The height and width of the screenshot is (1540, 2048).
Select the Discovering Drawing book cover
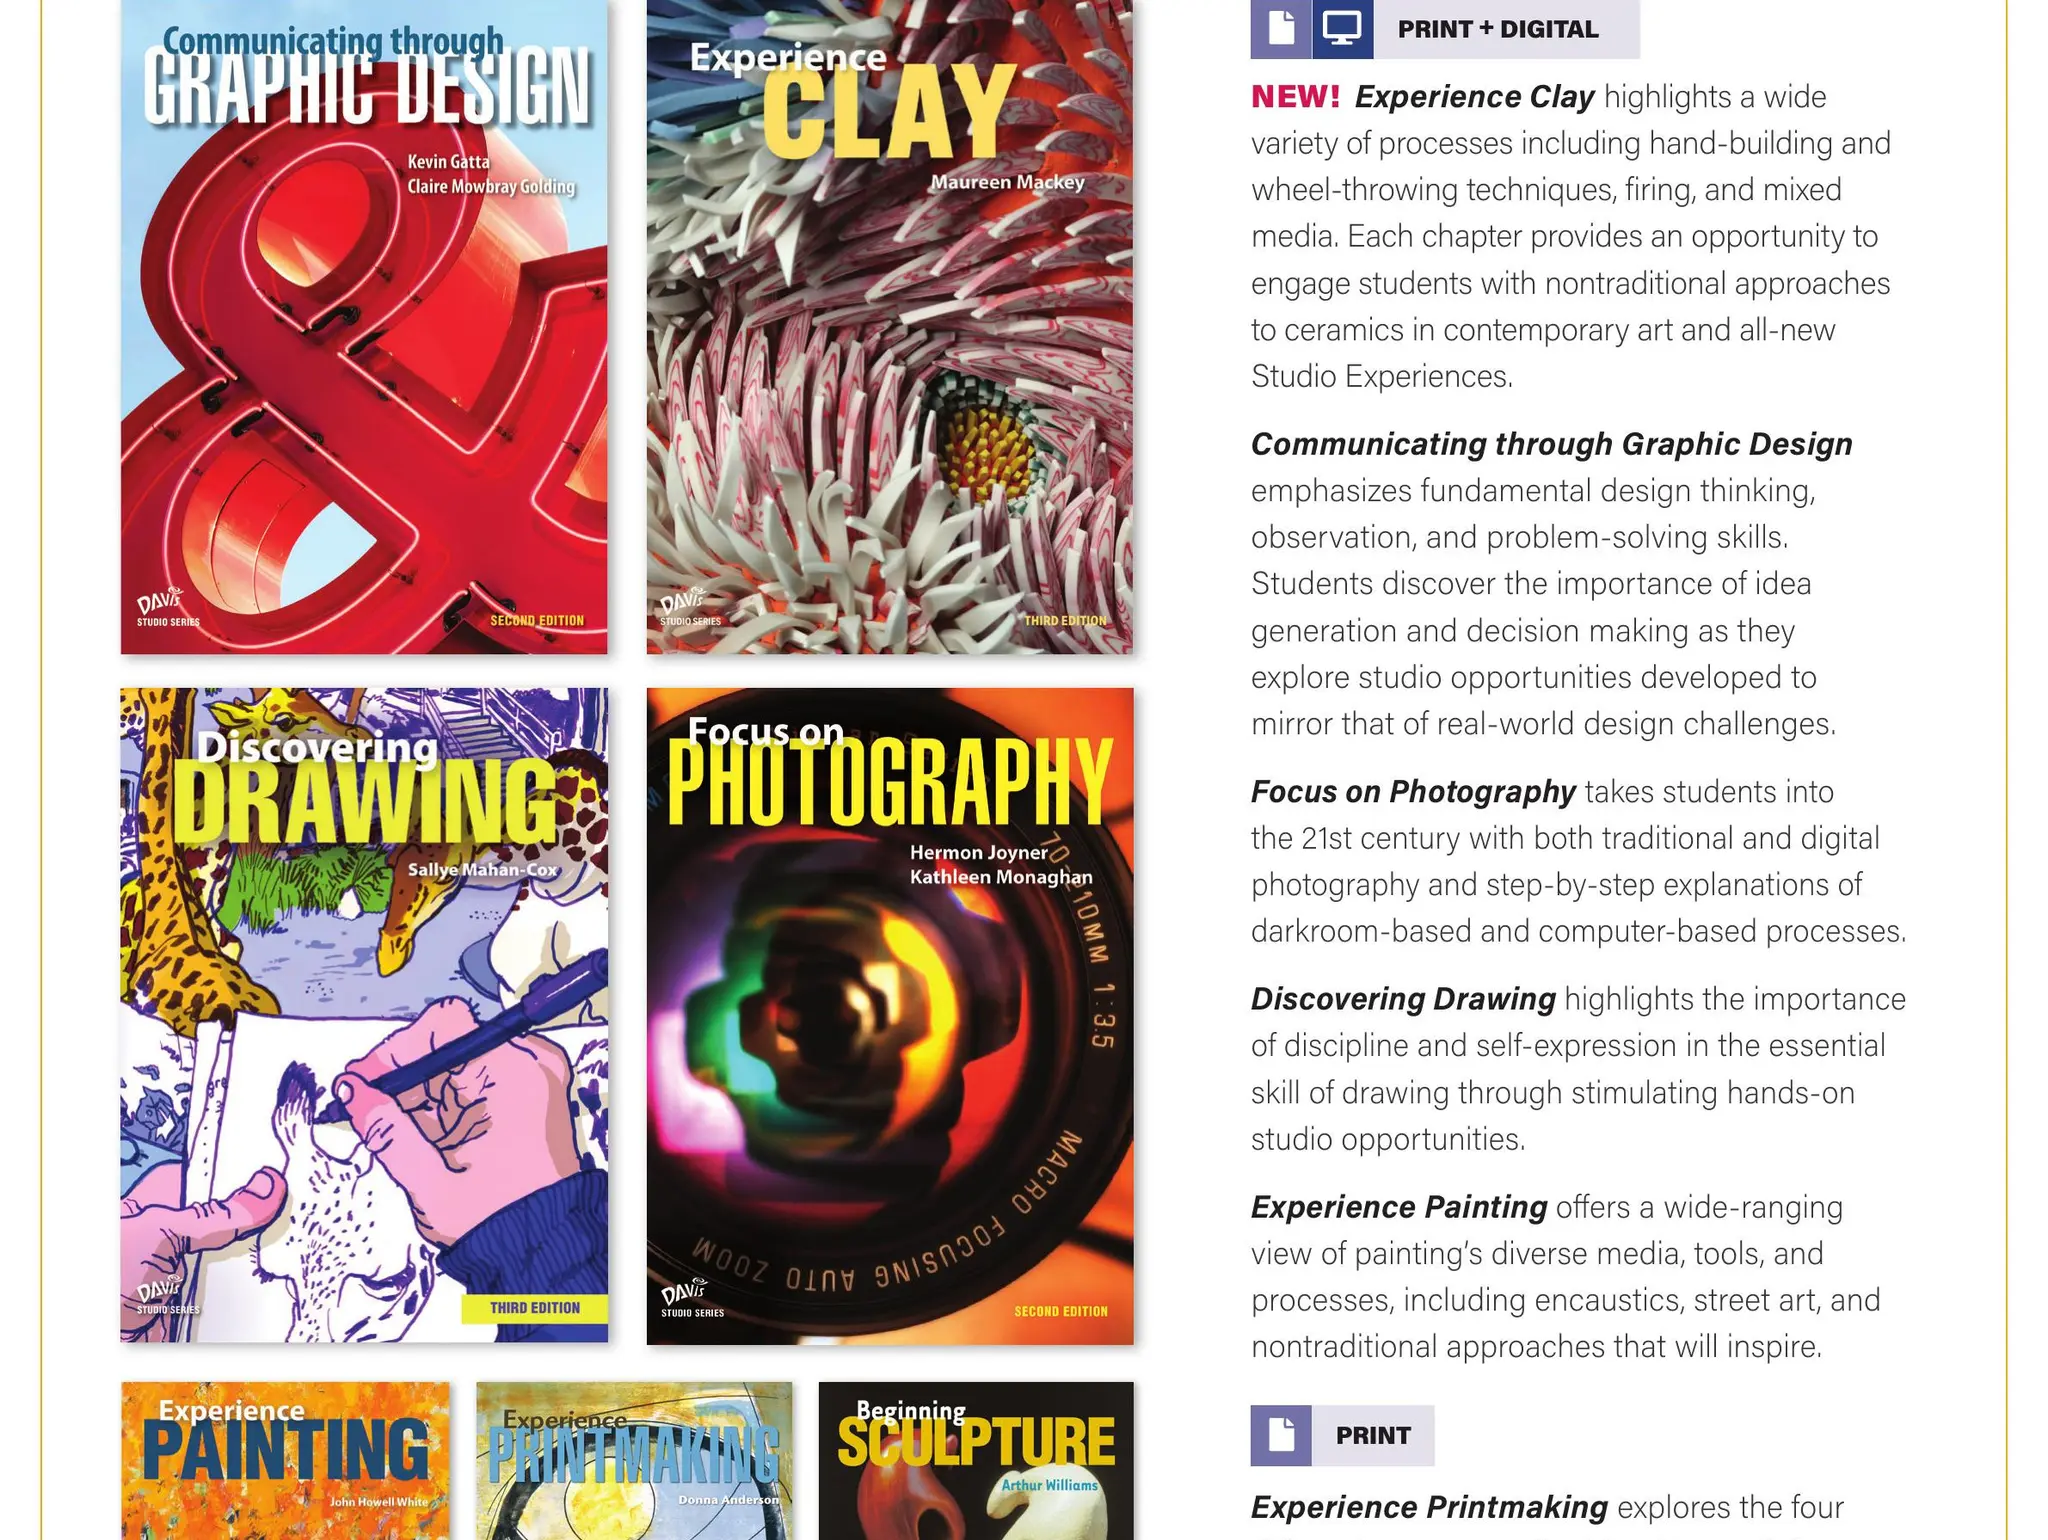tap(364, 1015)
